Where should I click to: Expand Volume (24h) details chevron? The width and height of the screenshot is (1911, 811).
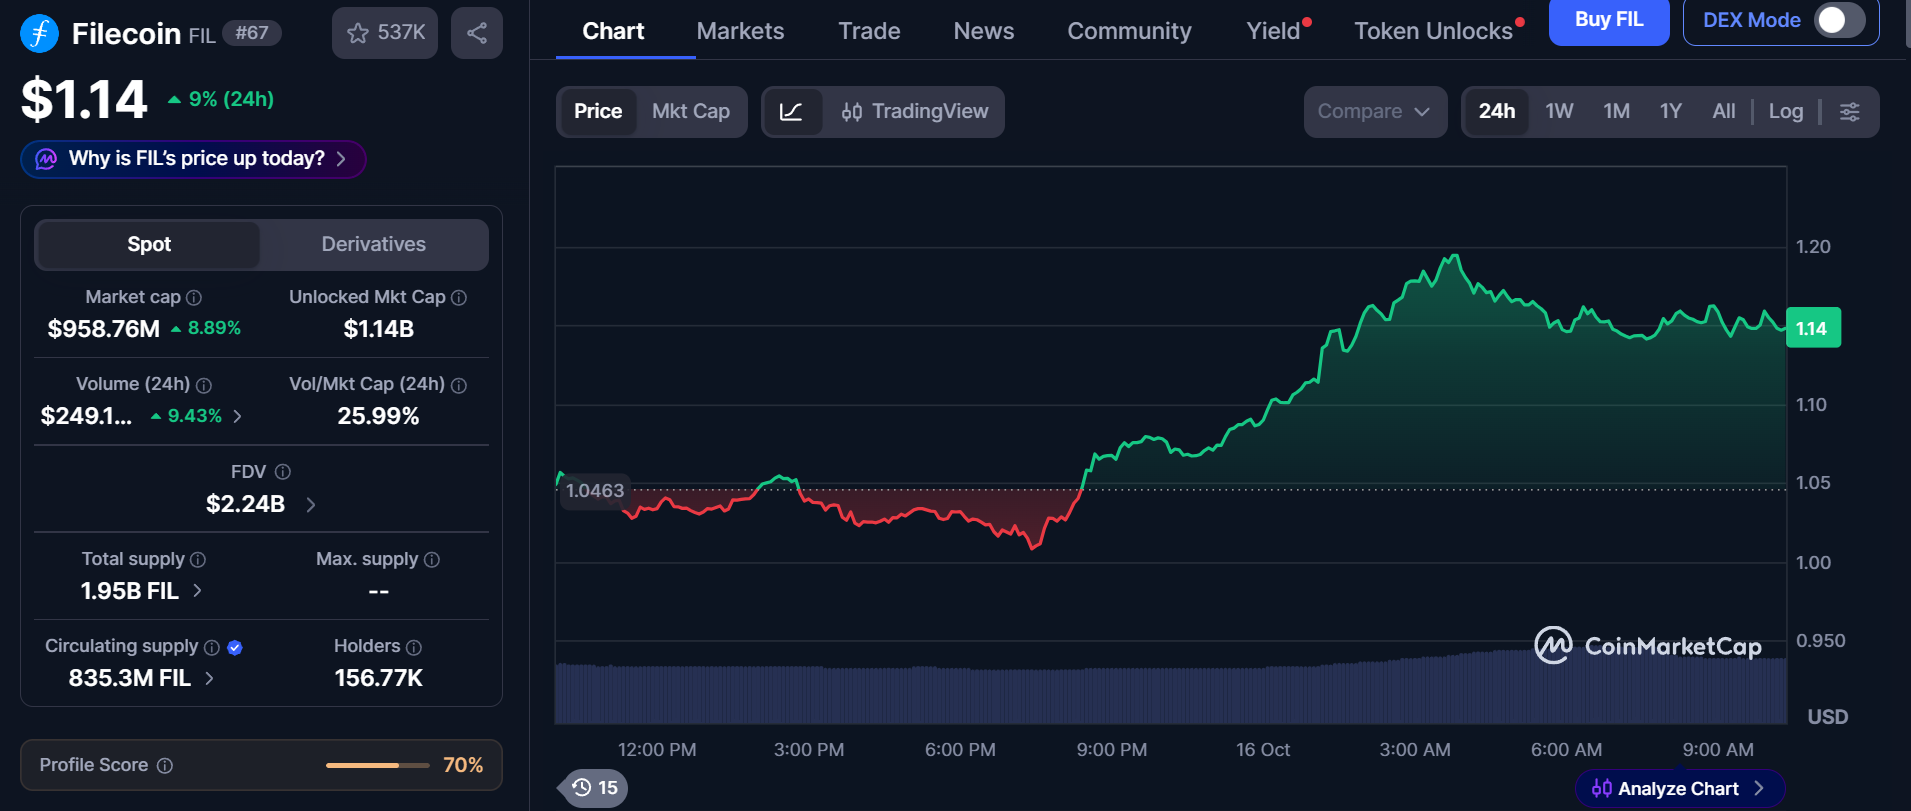tap(238, 416)
